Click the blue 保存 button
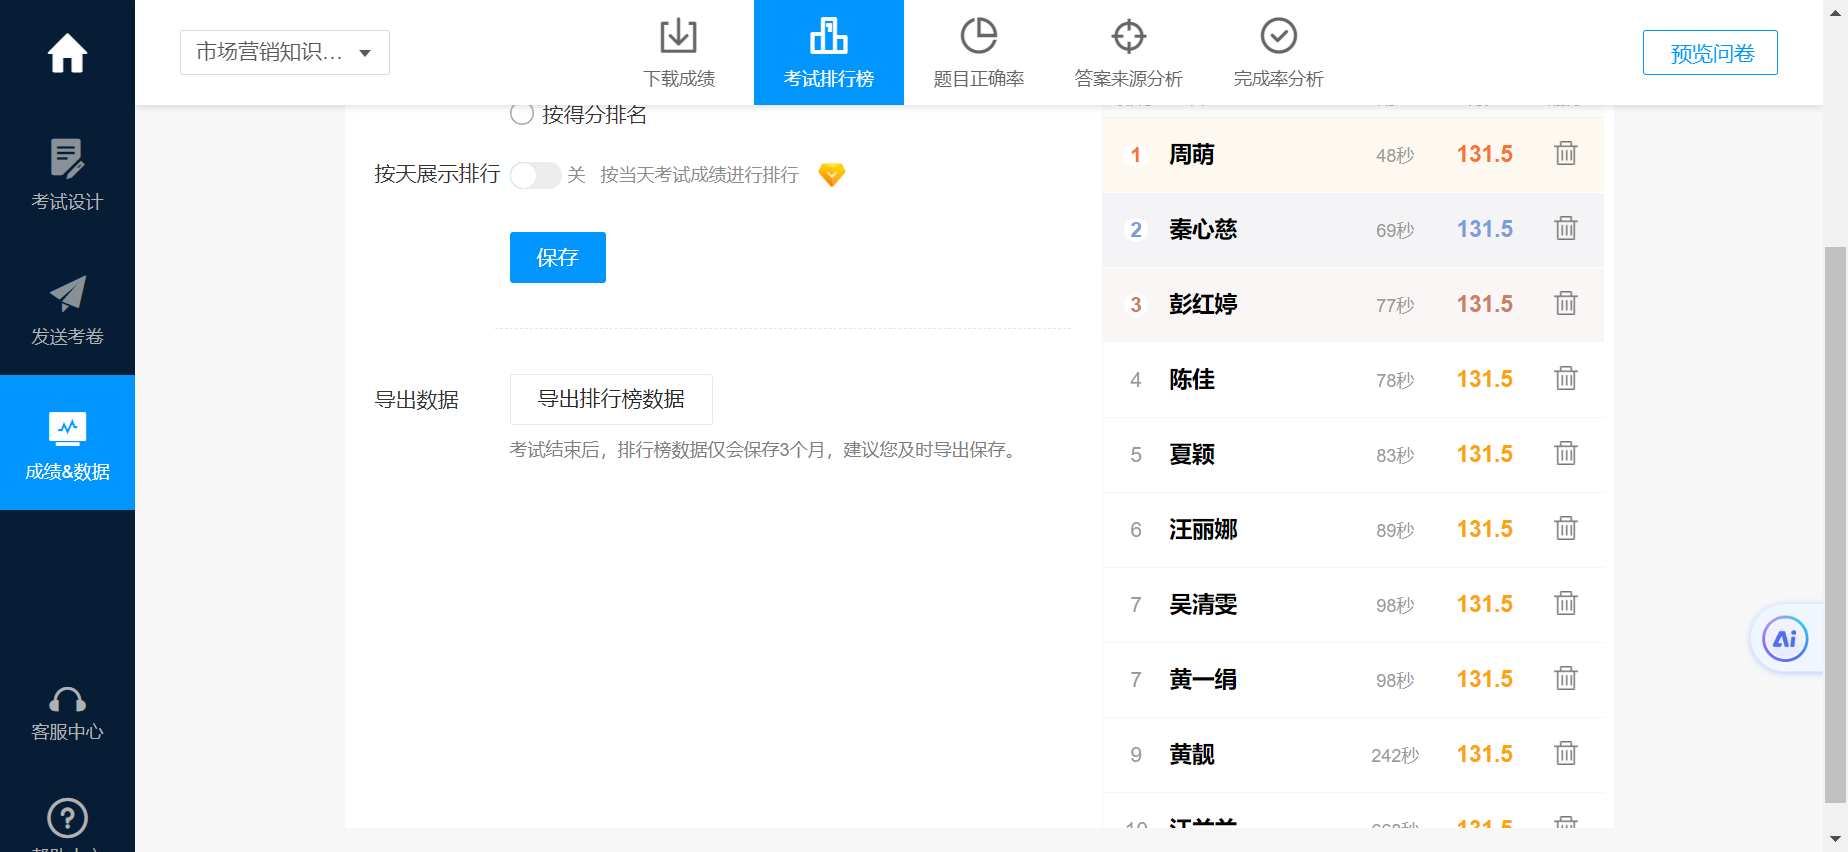Viewport: 1848px width, 852px height. [x=557, y=258]
